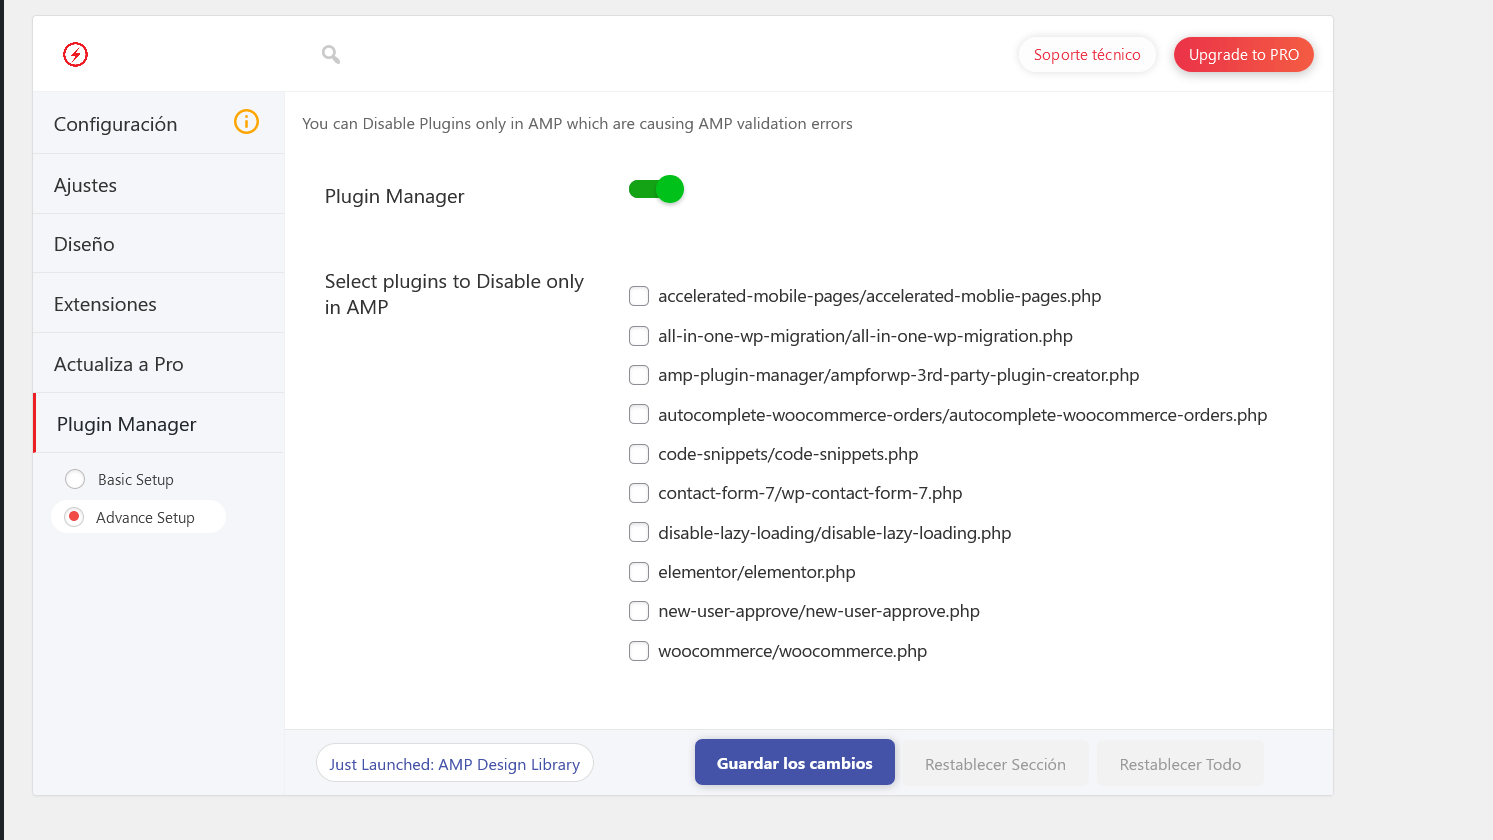
Task: Open the Diseño sidebar section
Action: pos(159,244)
